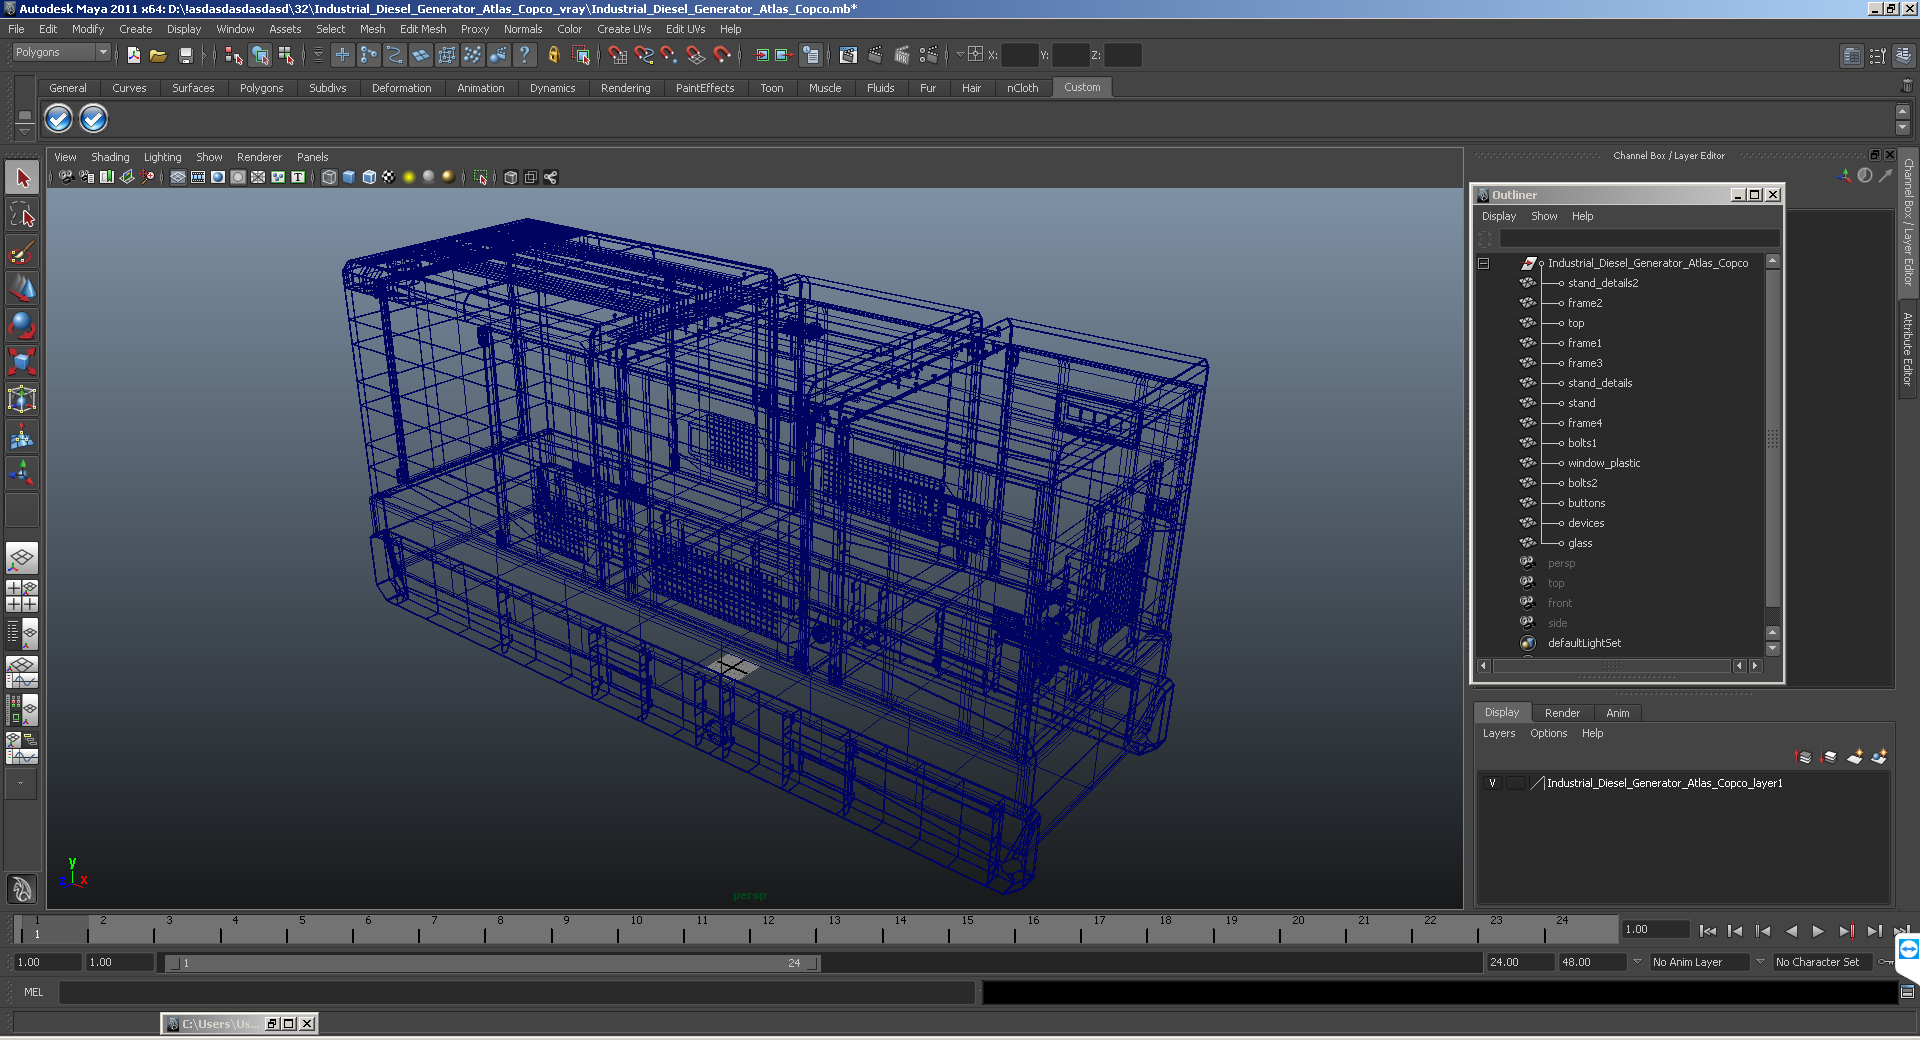The width and height of the screenshot is (1920, 1040).
Task: Switch to the Anim layer tab
Action: coord(1618,713)
